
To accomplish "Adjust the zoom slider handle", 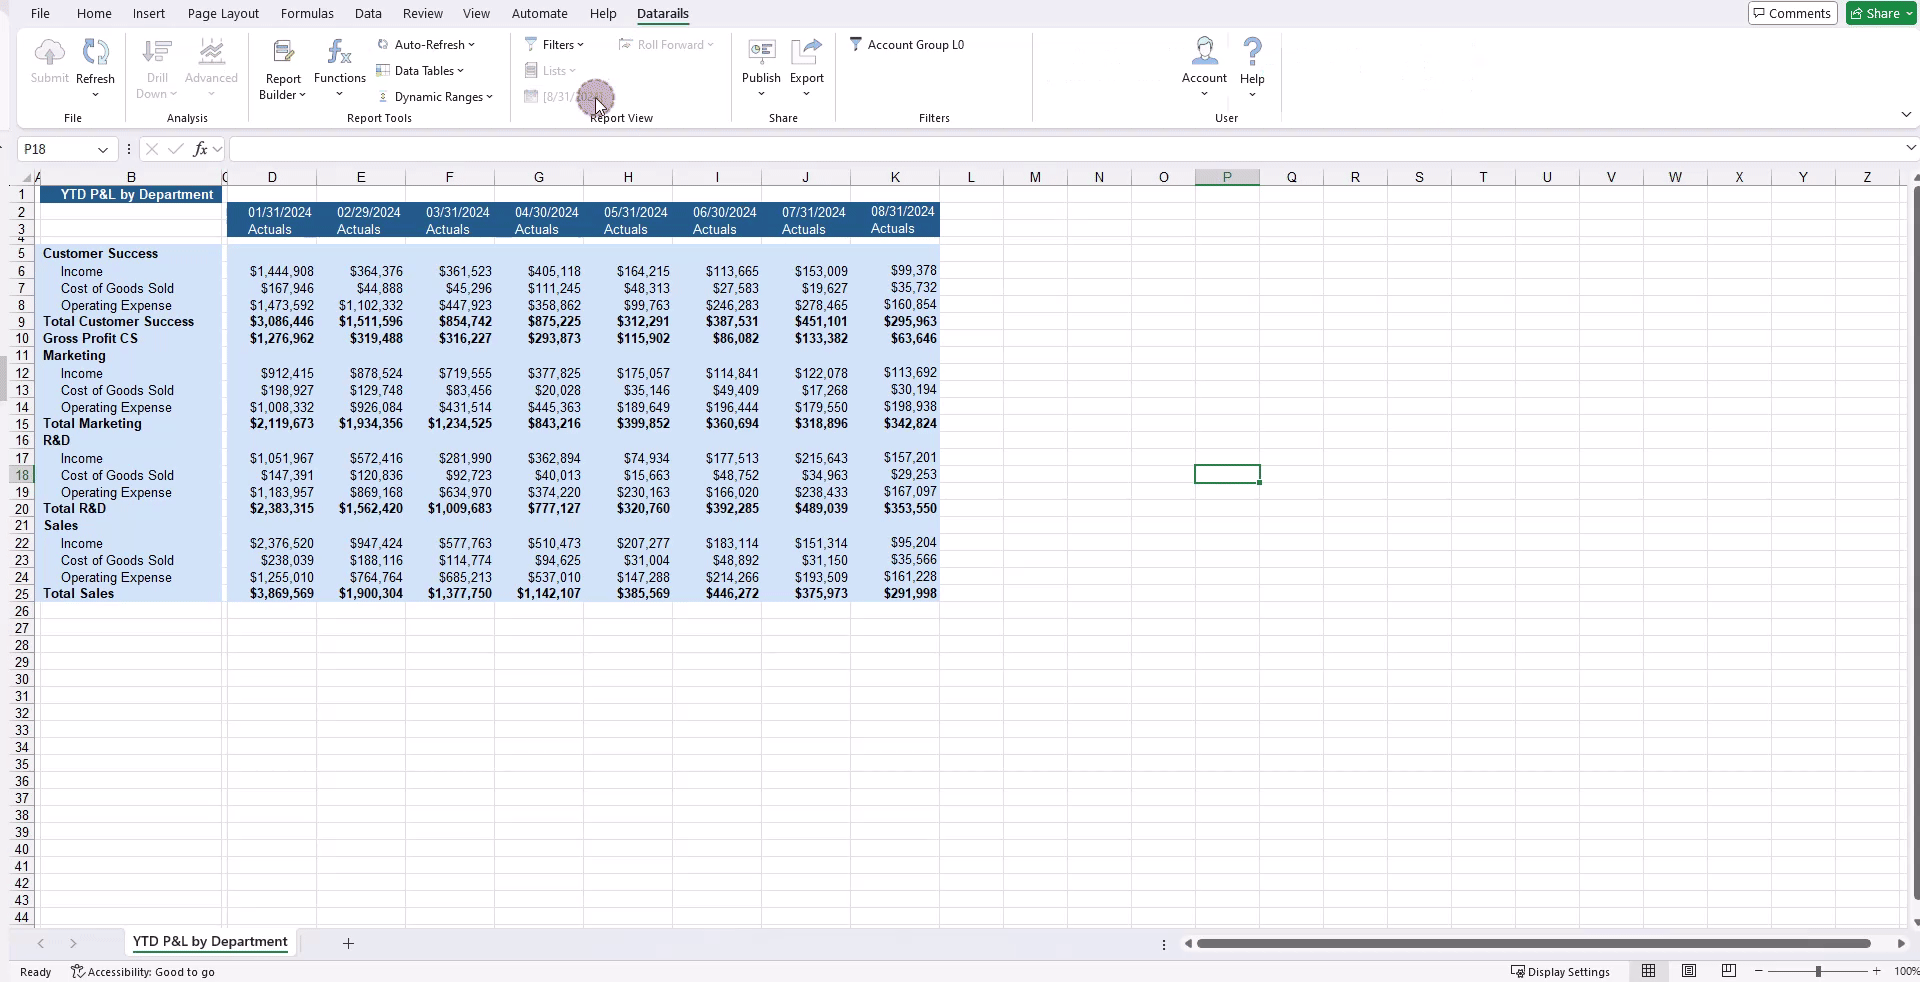I will click(1818, 971).
